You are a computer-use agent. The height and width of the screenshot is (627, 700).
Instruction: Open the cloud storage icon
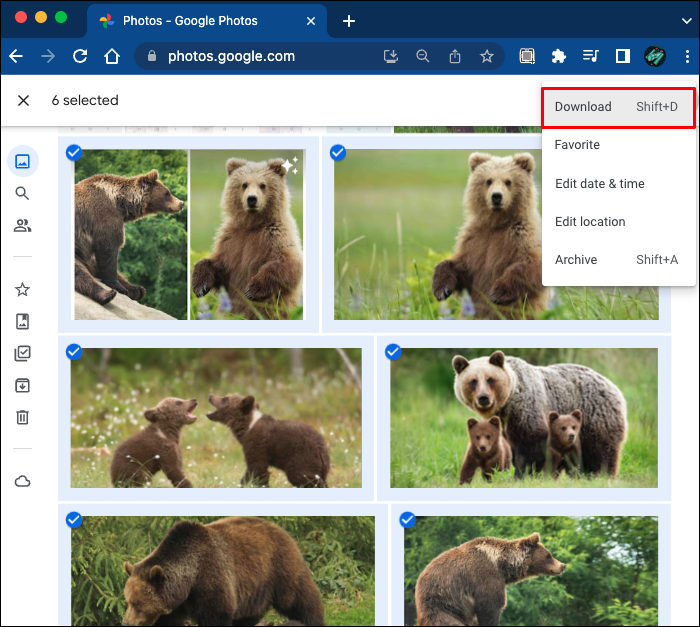point(22,482)
